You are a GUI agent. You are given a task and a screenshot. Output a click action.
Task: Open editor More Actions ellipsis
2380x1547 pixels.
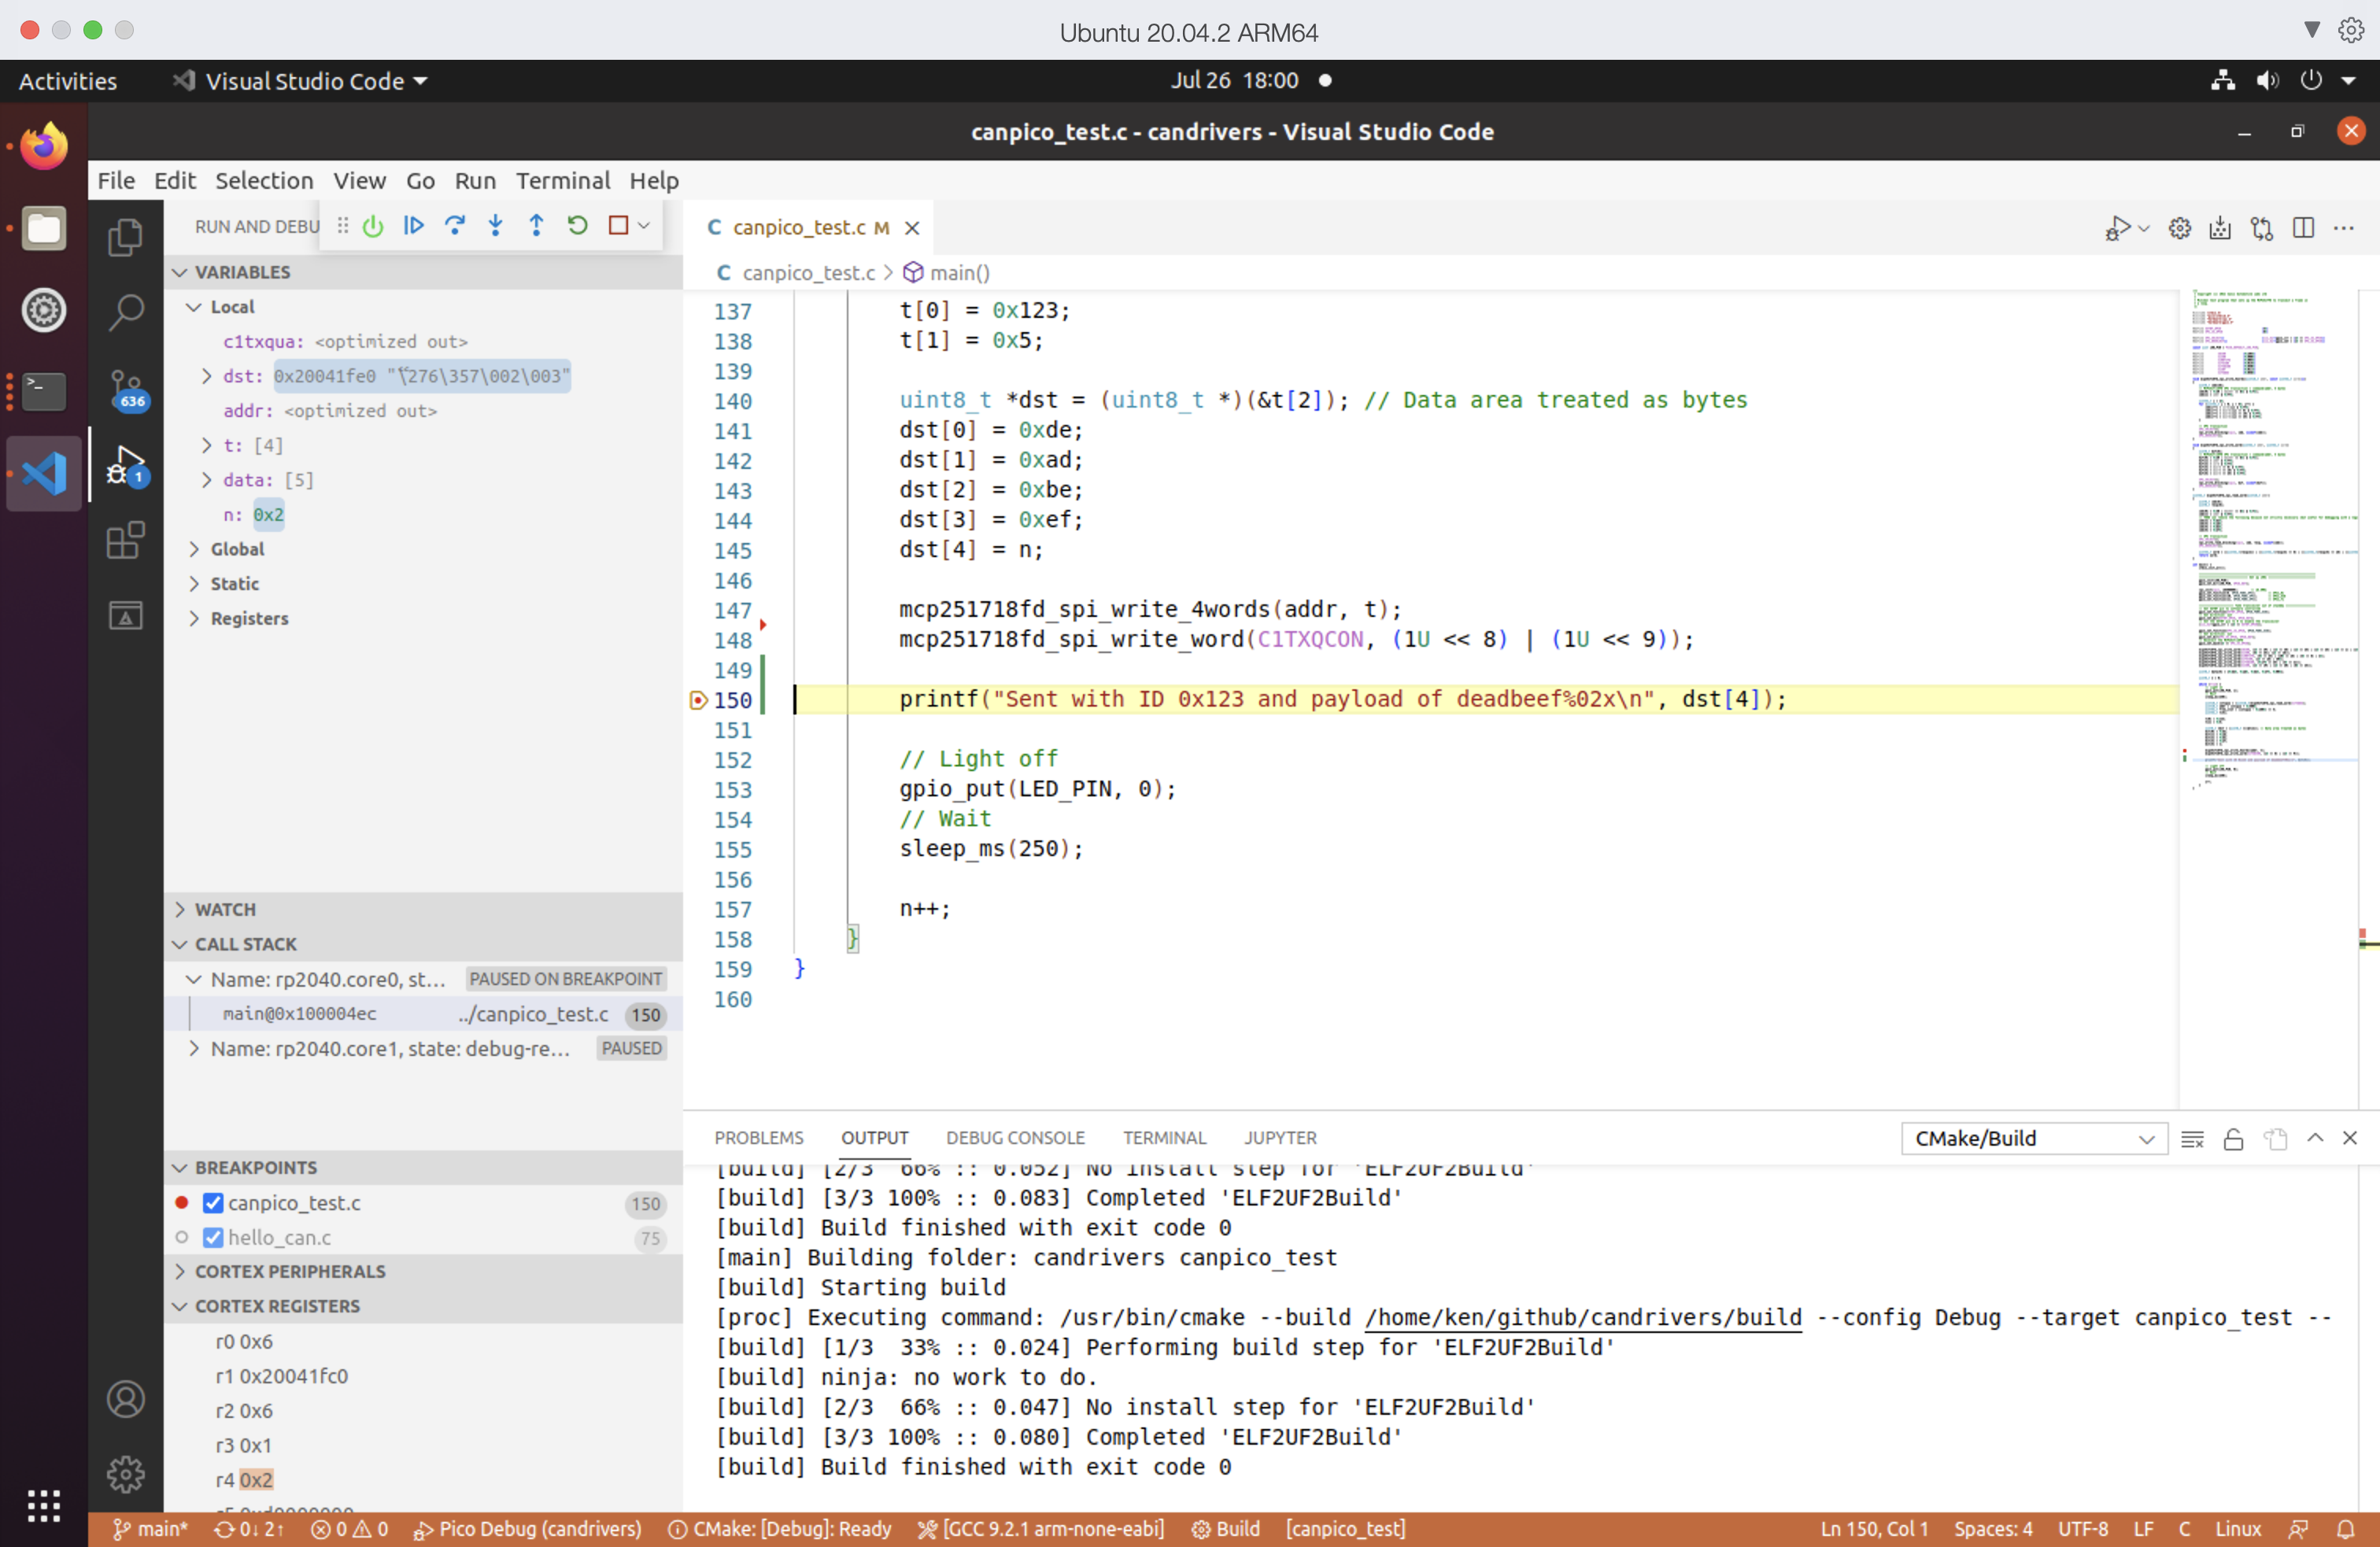pyautogui.click(x=2343, y=229)
